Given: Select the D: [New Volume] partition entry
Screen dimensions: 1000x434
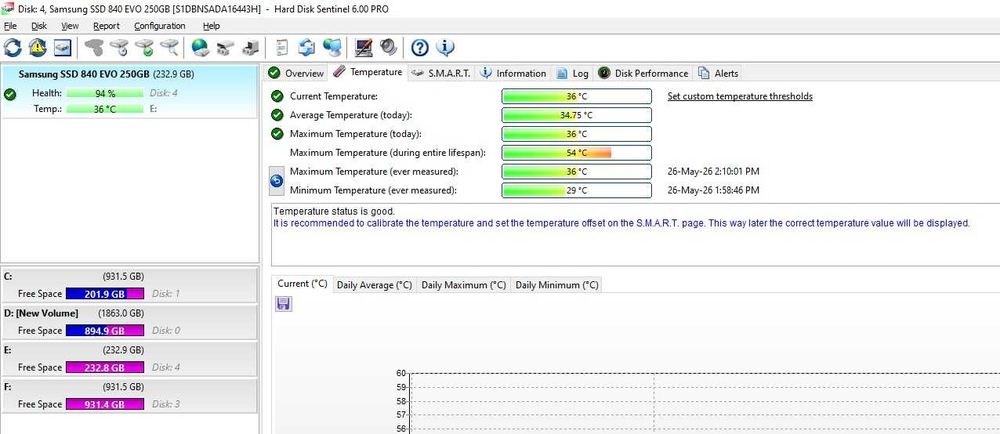Looking at the screenshot, I should coord(129,322).
